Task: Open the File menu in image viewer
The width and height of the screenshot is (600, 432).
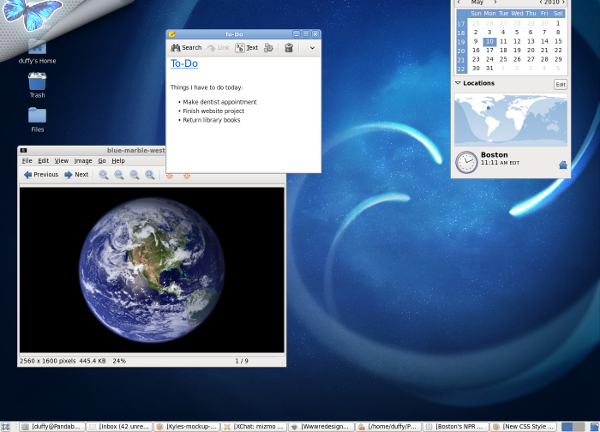Action: [x=27, y=161]
